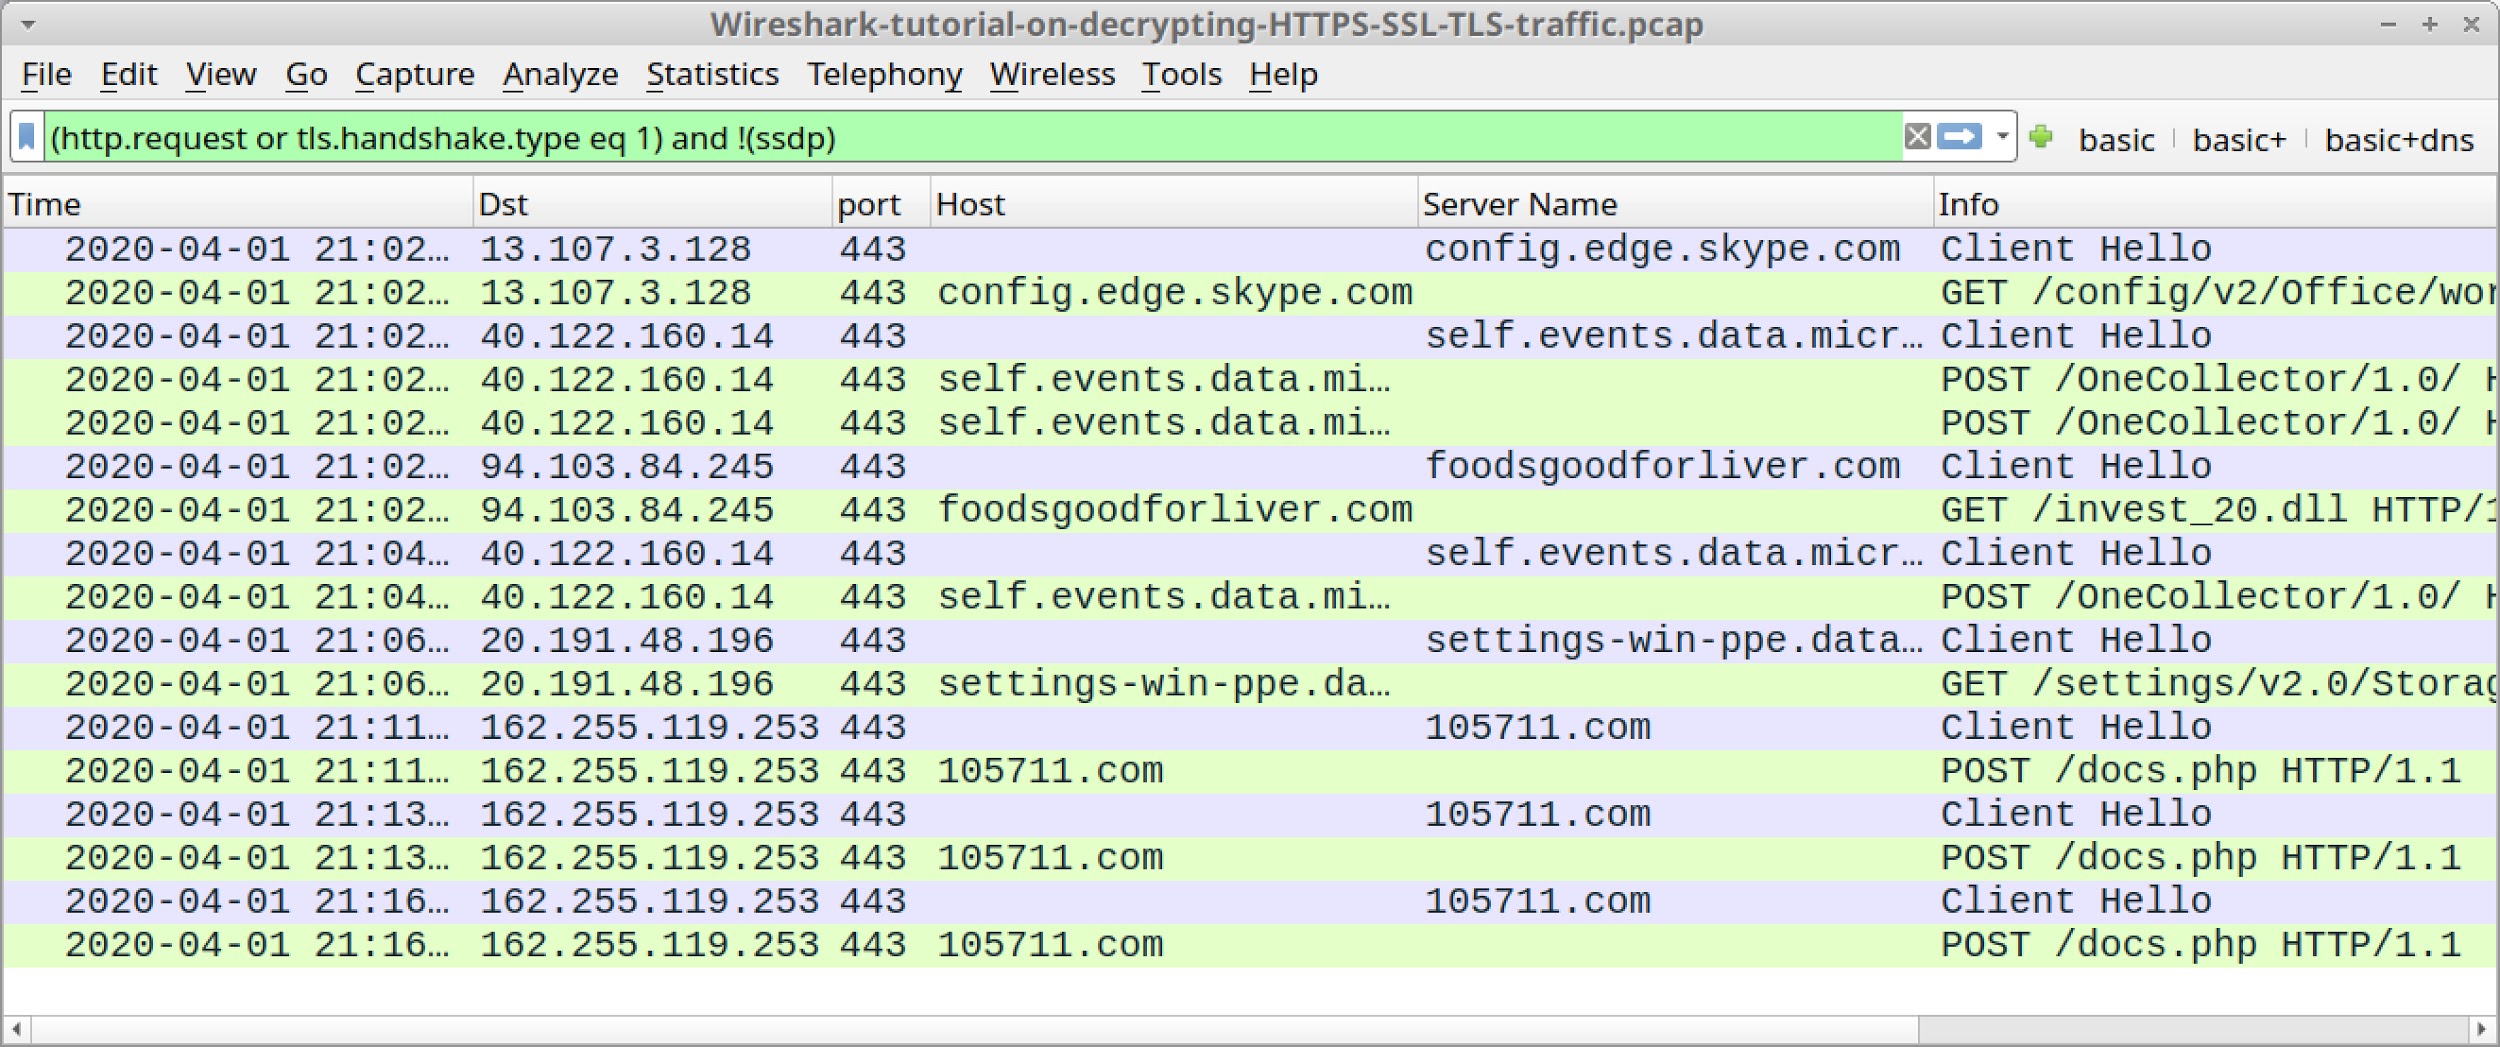Clear the display filter using the X icon
2500x1047 pixels.
pos(1917,138)
